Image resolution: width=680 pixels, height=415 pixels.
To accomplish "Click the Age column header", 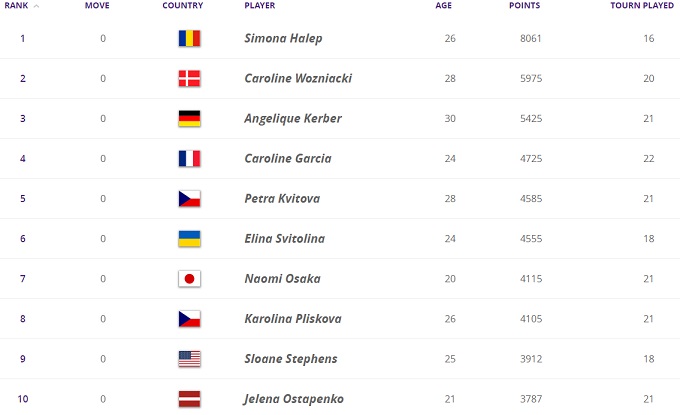I will click(443, 6).
